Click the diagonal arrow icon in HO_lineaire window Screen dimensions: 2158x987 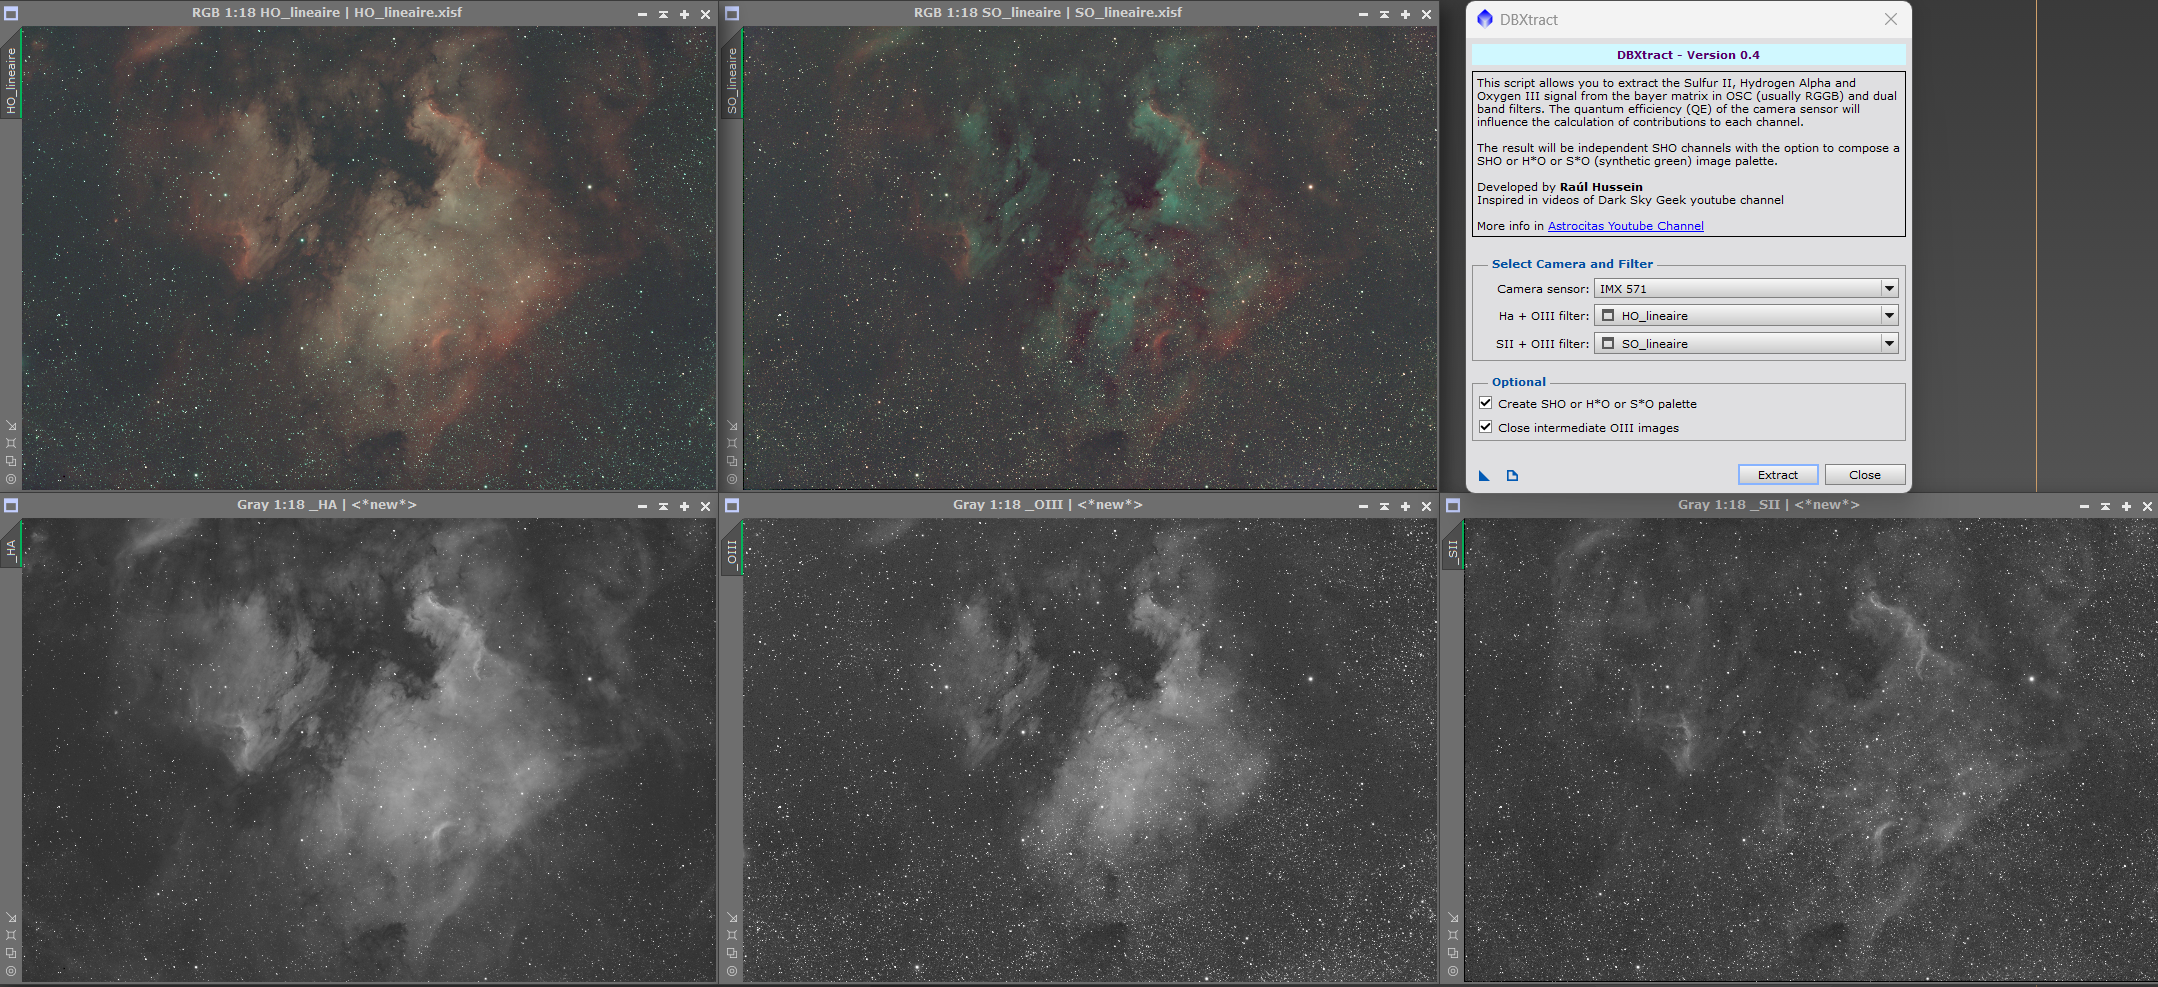11,426
